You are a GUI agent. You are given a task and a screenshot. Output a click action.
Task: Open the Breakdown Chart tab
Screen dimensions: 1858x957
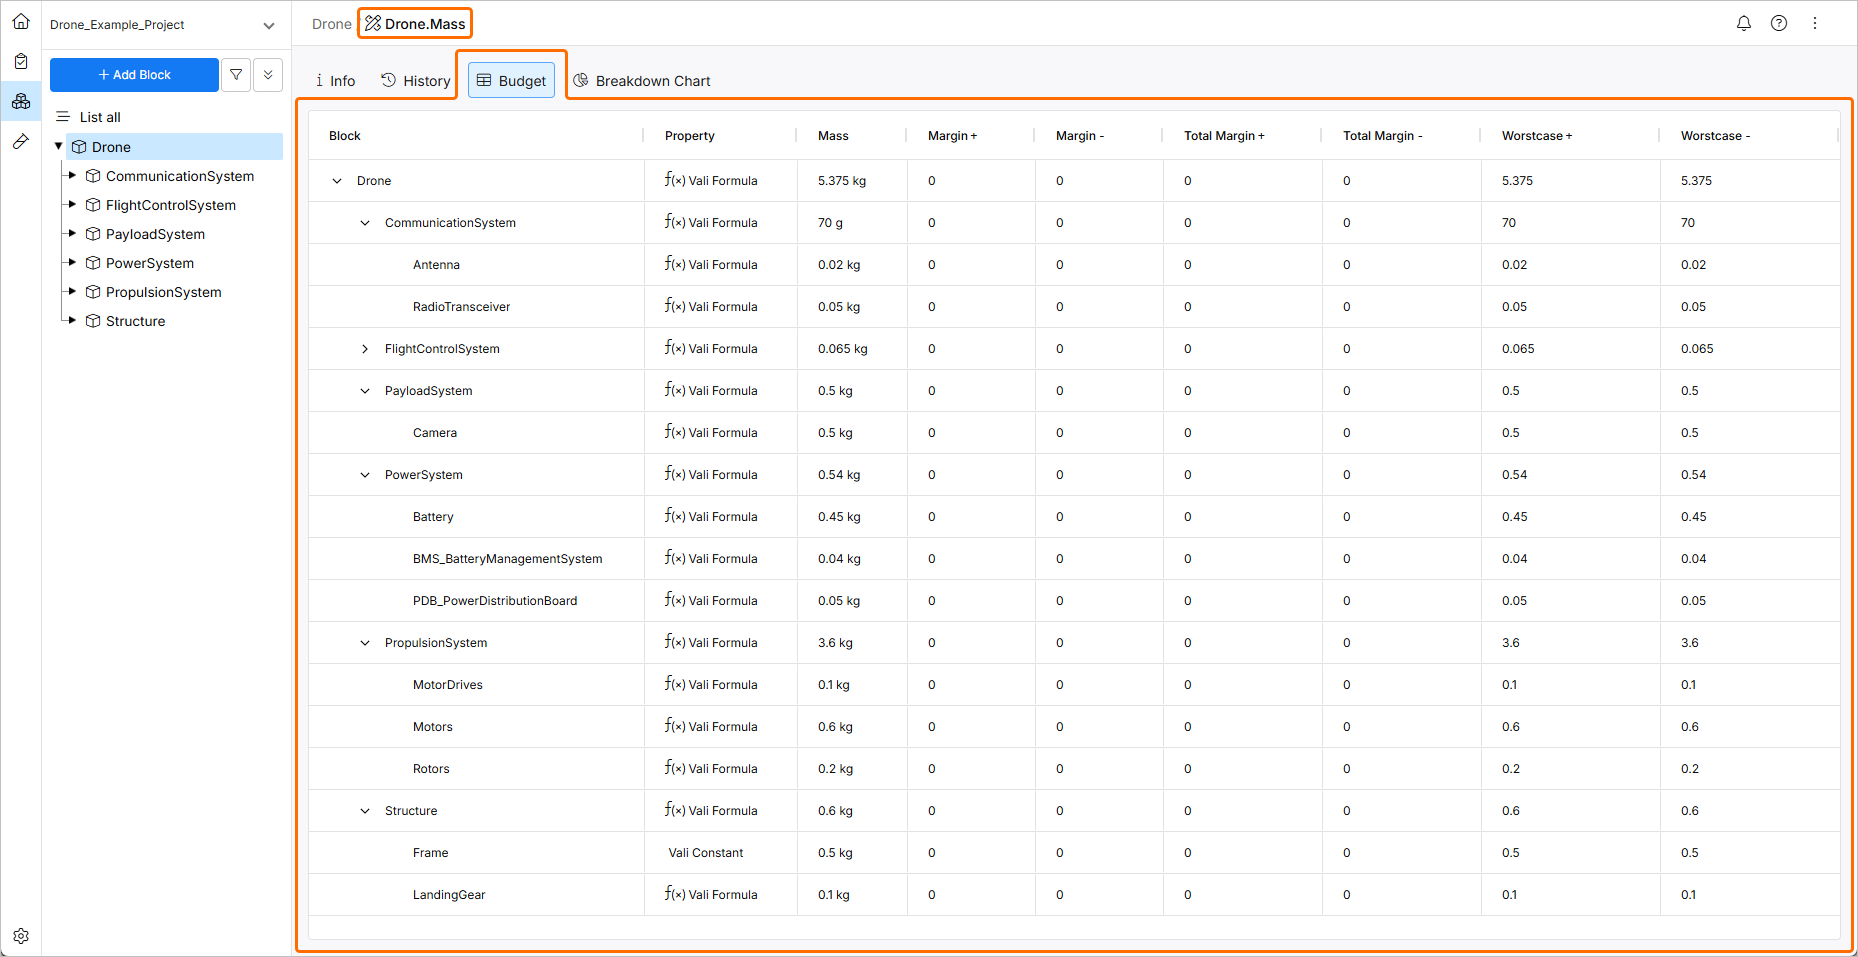[642, 80]
